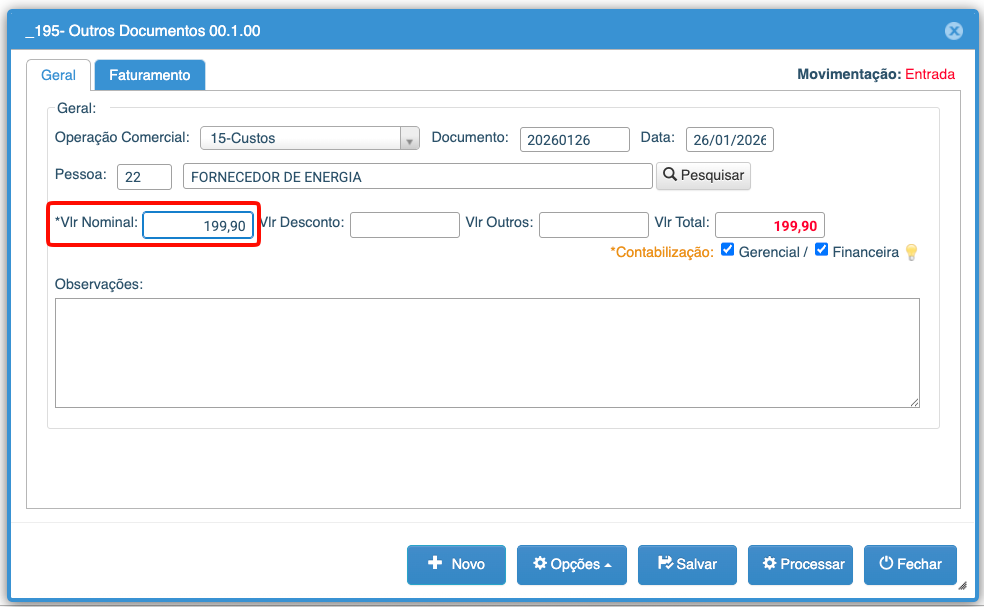Click the gear icon on Opções button
984x607 pixels.
pos(540,564)
